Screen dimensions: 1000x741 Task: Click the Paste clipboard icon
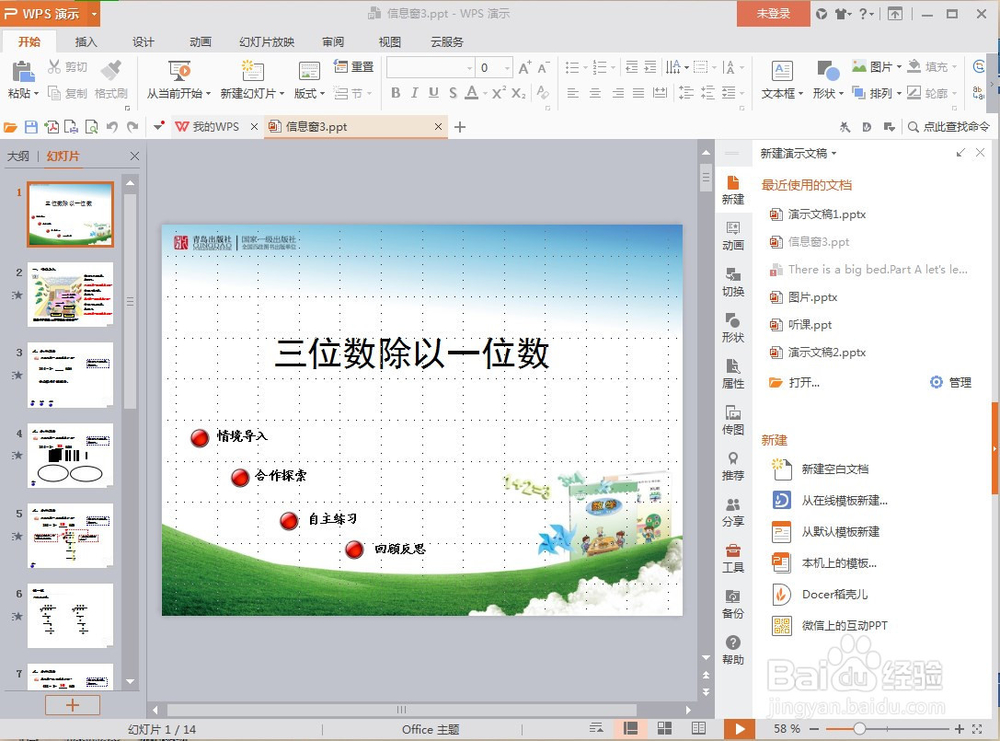coord(23,71)
